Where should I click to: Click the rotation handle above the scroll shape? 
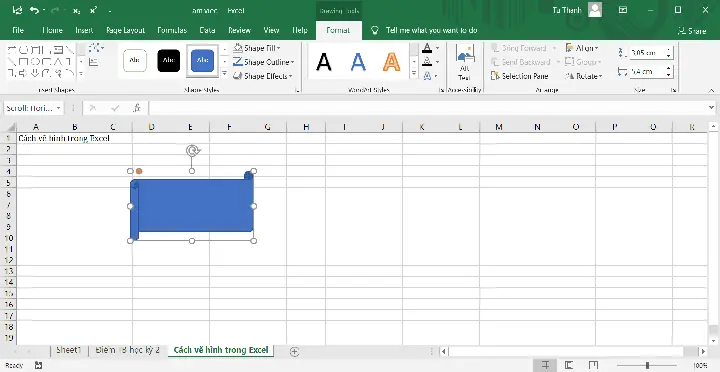point(193,151)
